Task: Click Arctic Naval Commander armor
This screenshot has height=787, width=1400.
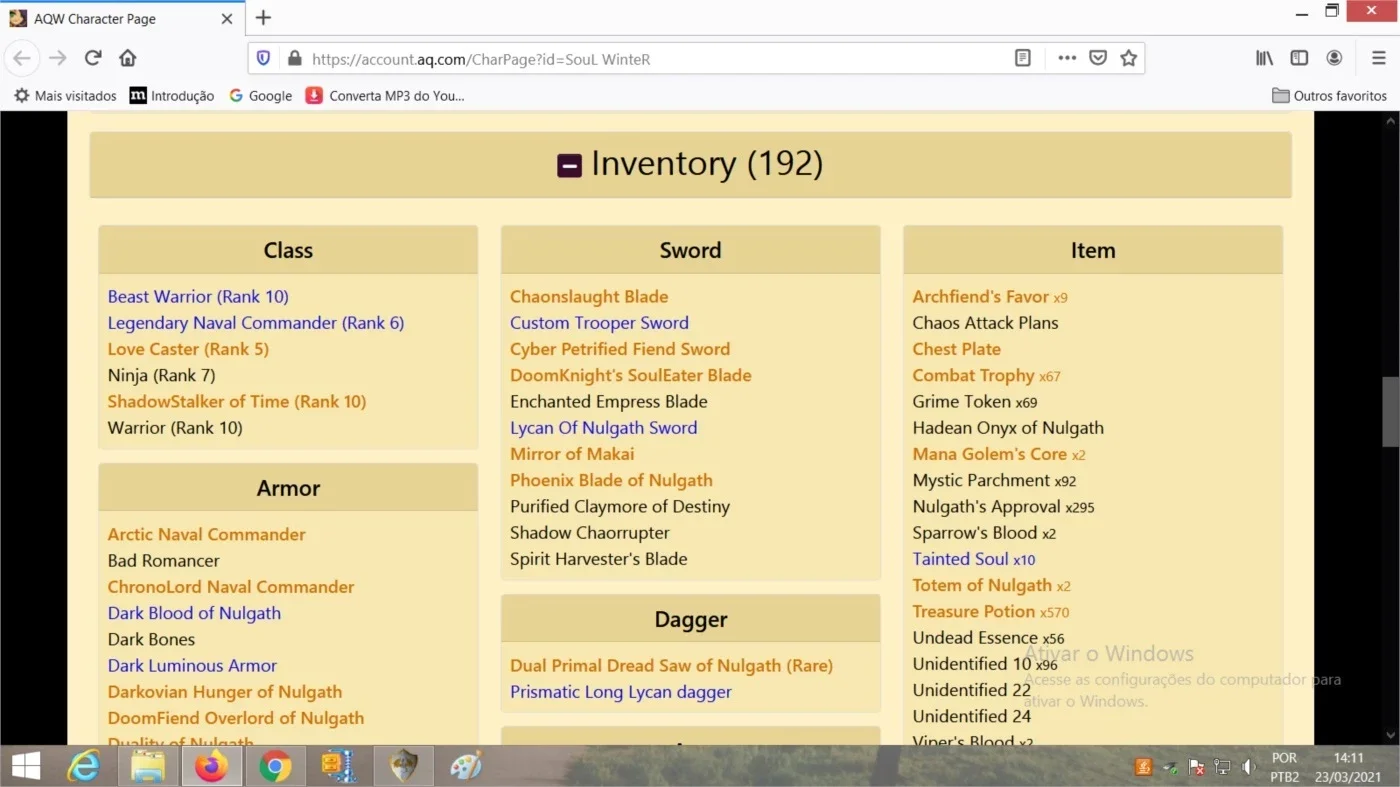Action: 207,534
